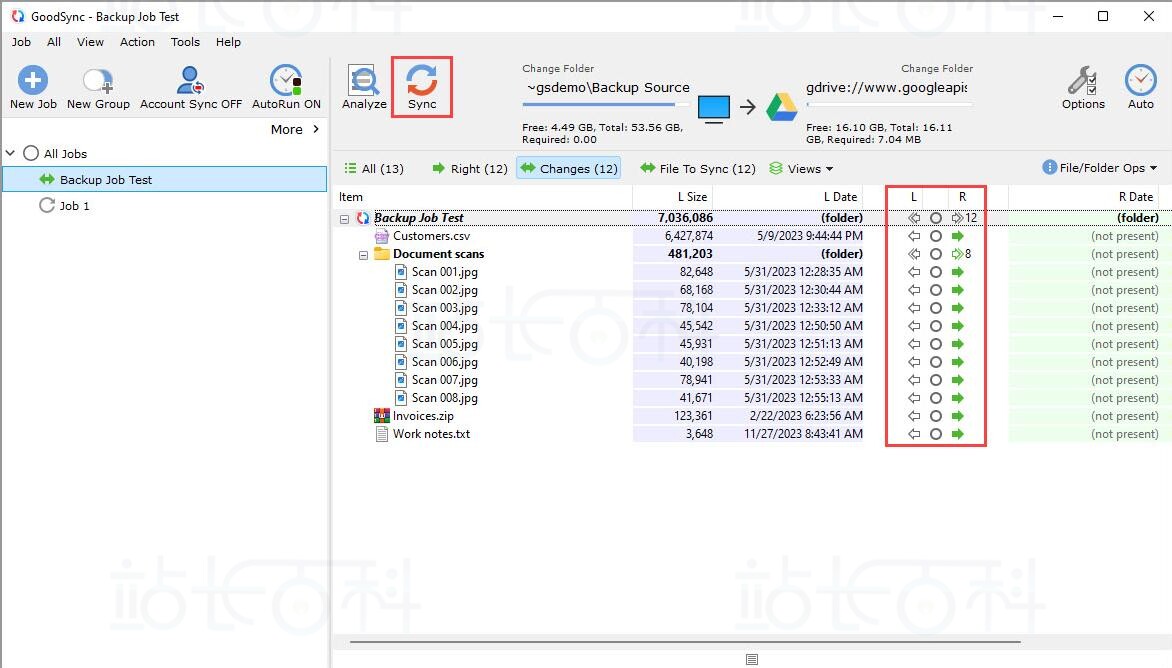Screen dimensions: 1172x668
Task: Click left disk usage bar
Action: (x=605, y=105)
